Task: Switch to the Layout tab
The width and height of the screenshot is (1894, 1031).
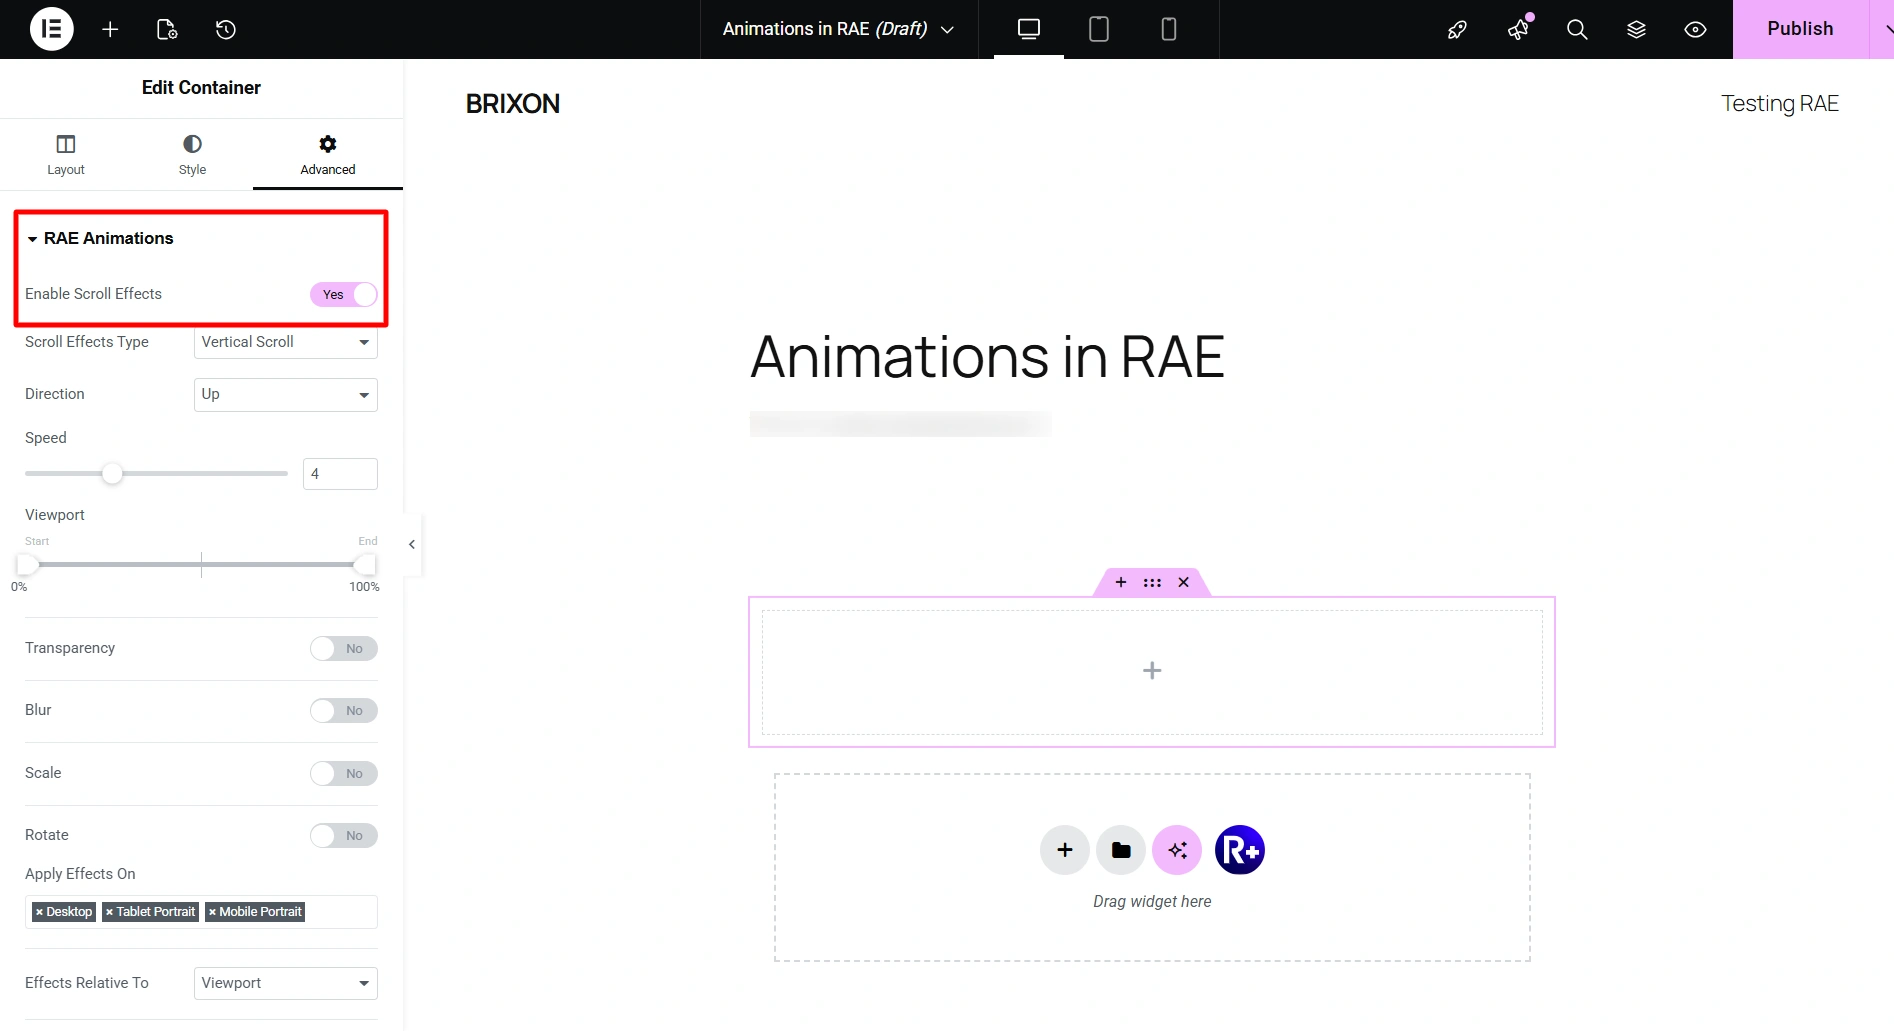Action: pos(66,155)
